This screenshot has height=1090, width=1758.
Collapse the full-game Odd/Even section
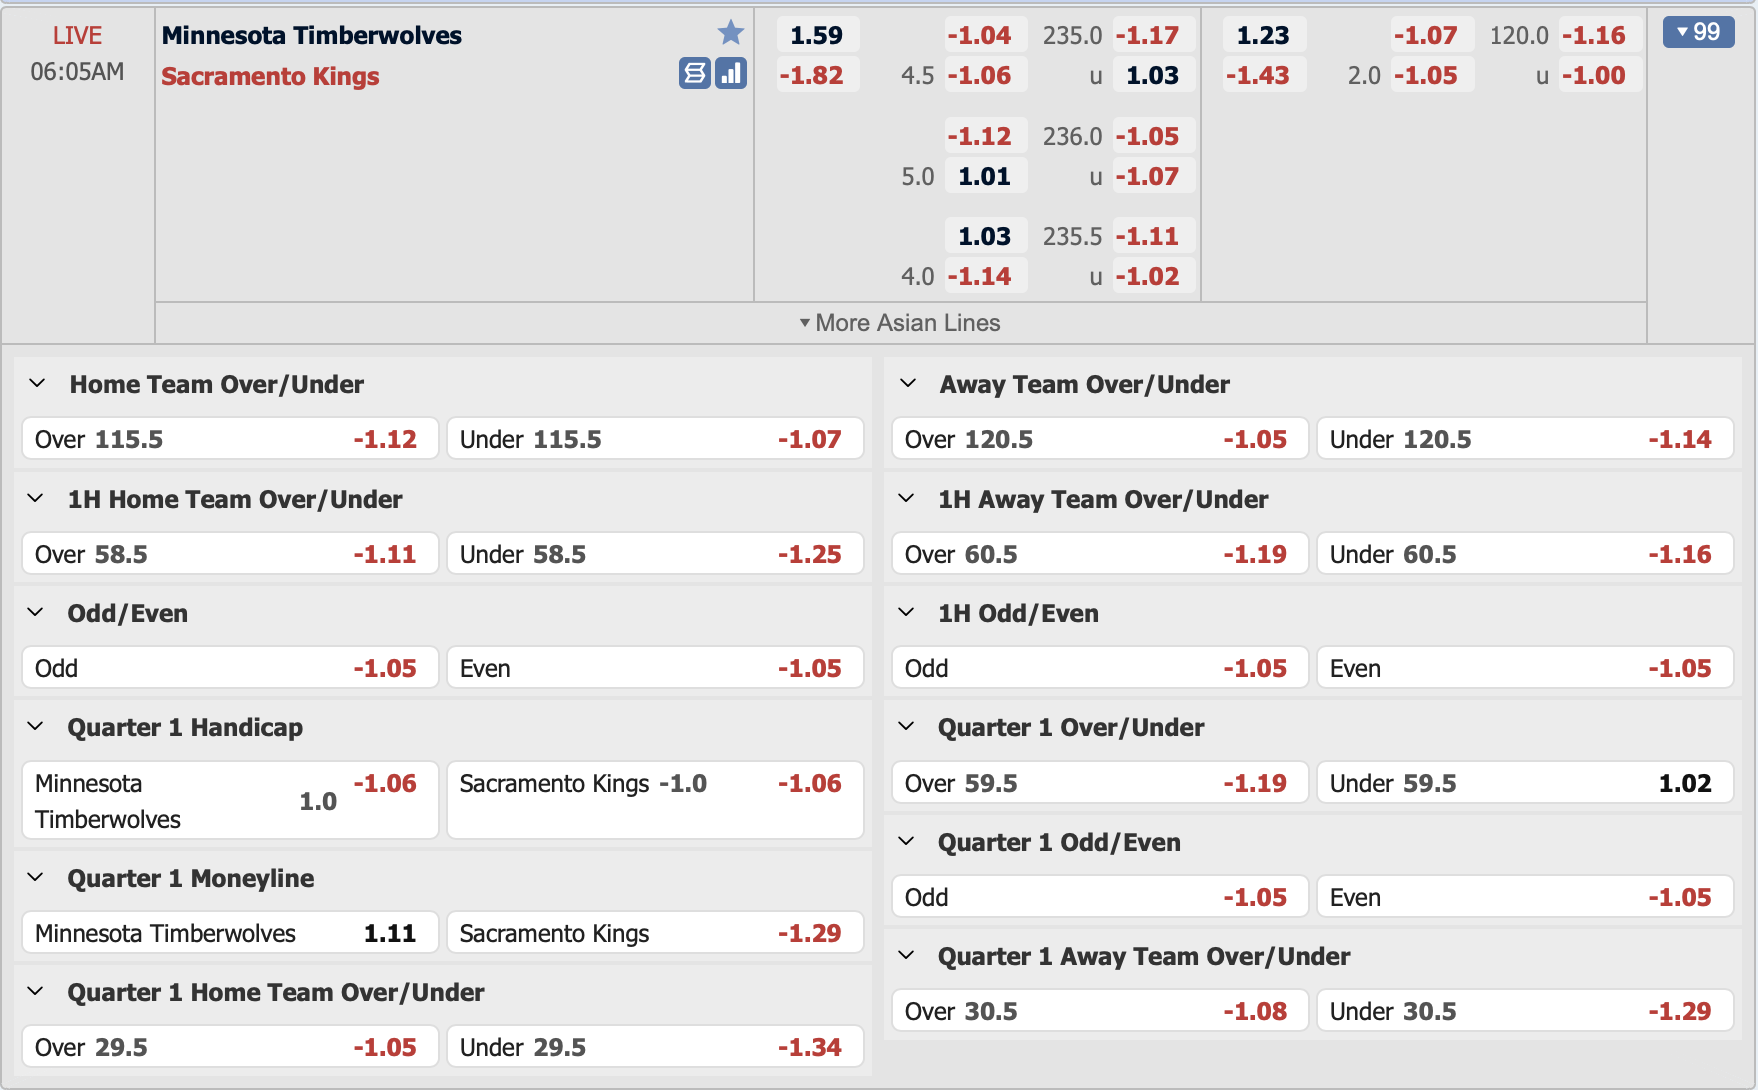coord(36,613)
